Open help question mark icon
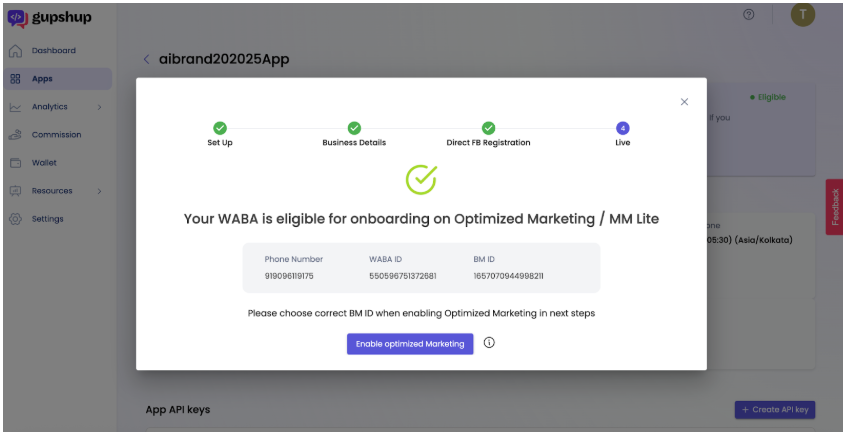The image size is (843, 432). [x=748, y=15]
